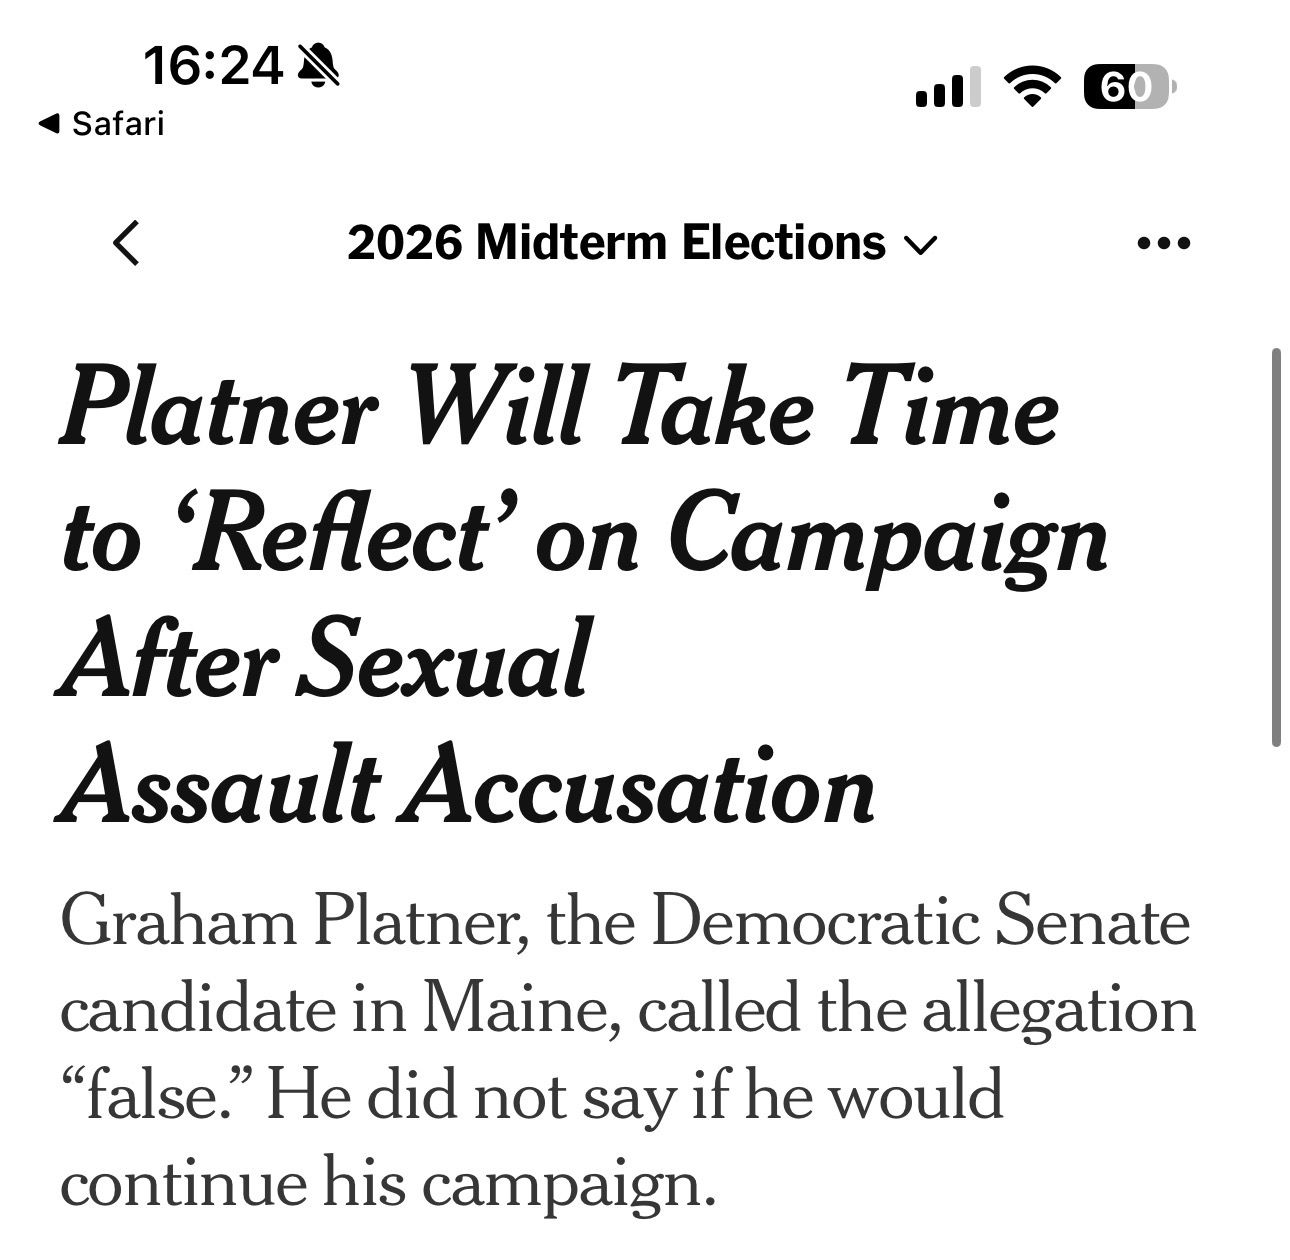Tap the 2026 Midterm Elections section title
The width and height of the screenshot is (1290, 1260).
[616, 243]
